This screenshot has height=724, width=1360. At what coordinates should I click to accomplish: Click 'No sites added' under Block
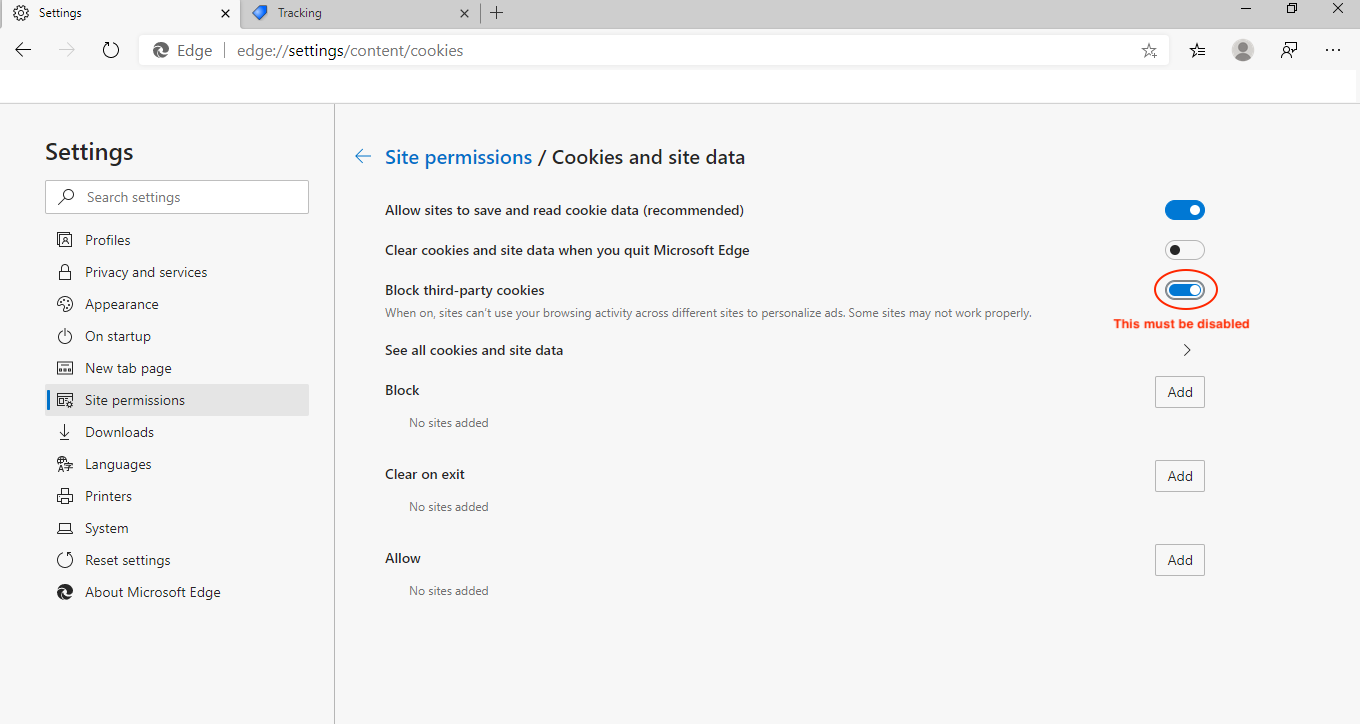pyautogui.click(x=449, y=423)
